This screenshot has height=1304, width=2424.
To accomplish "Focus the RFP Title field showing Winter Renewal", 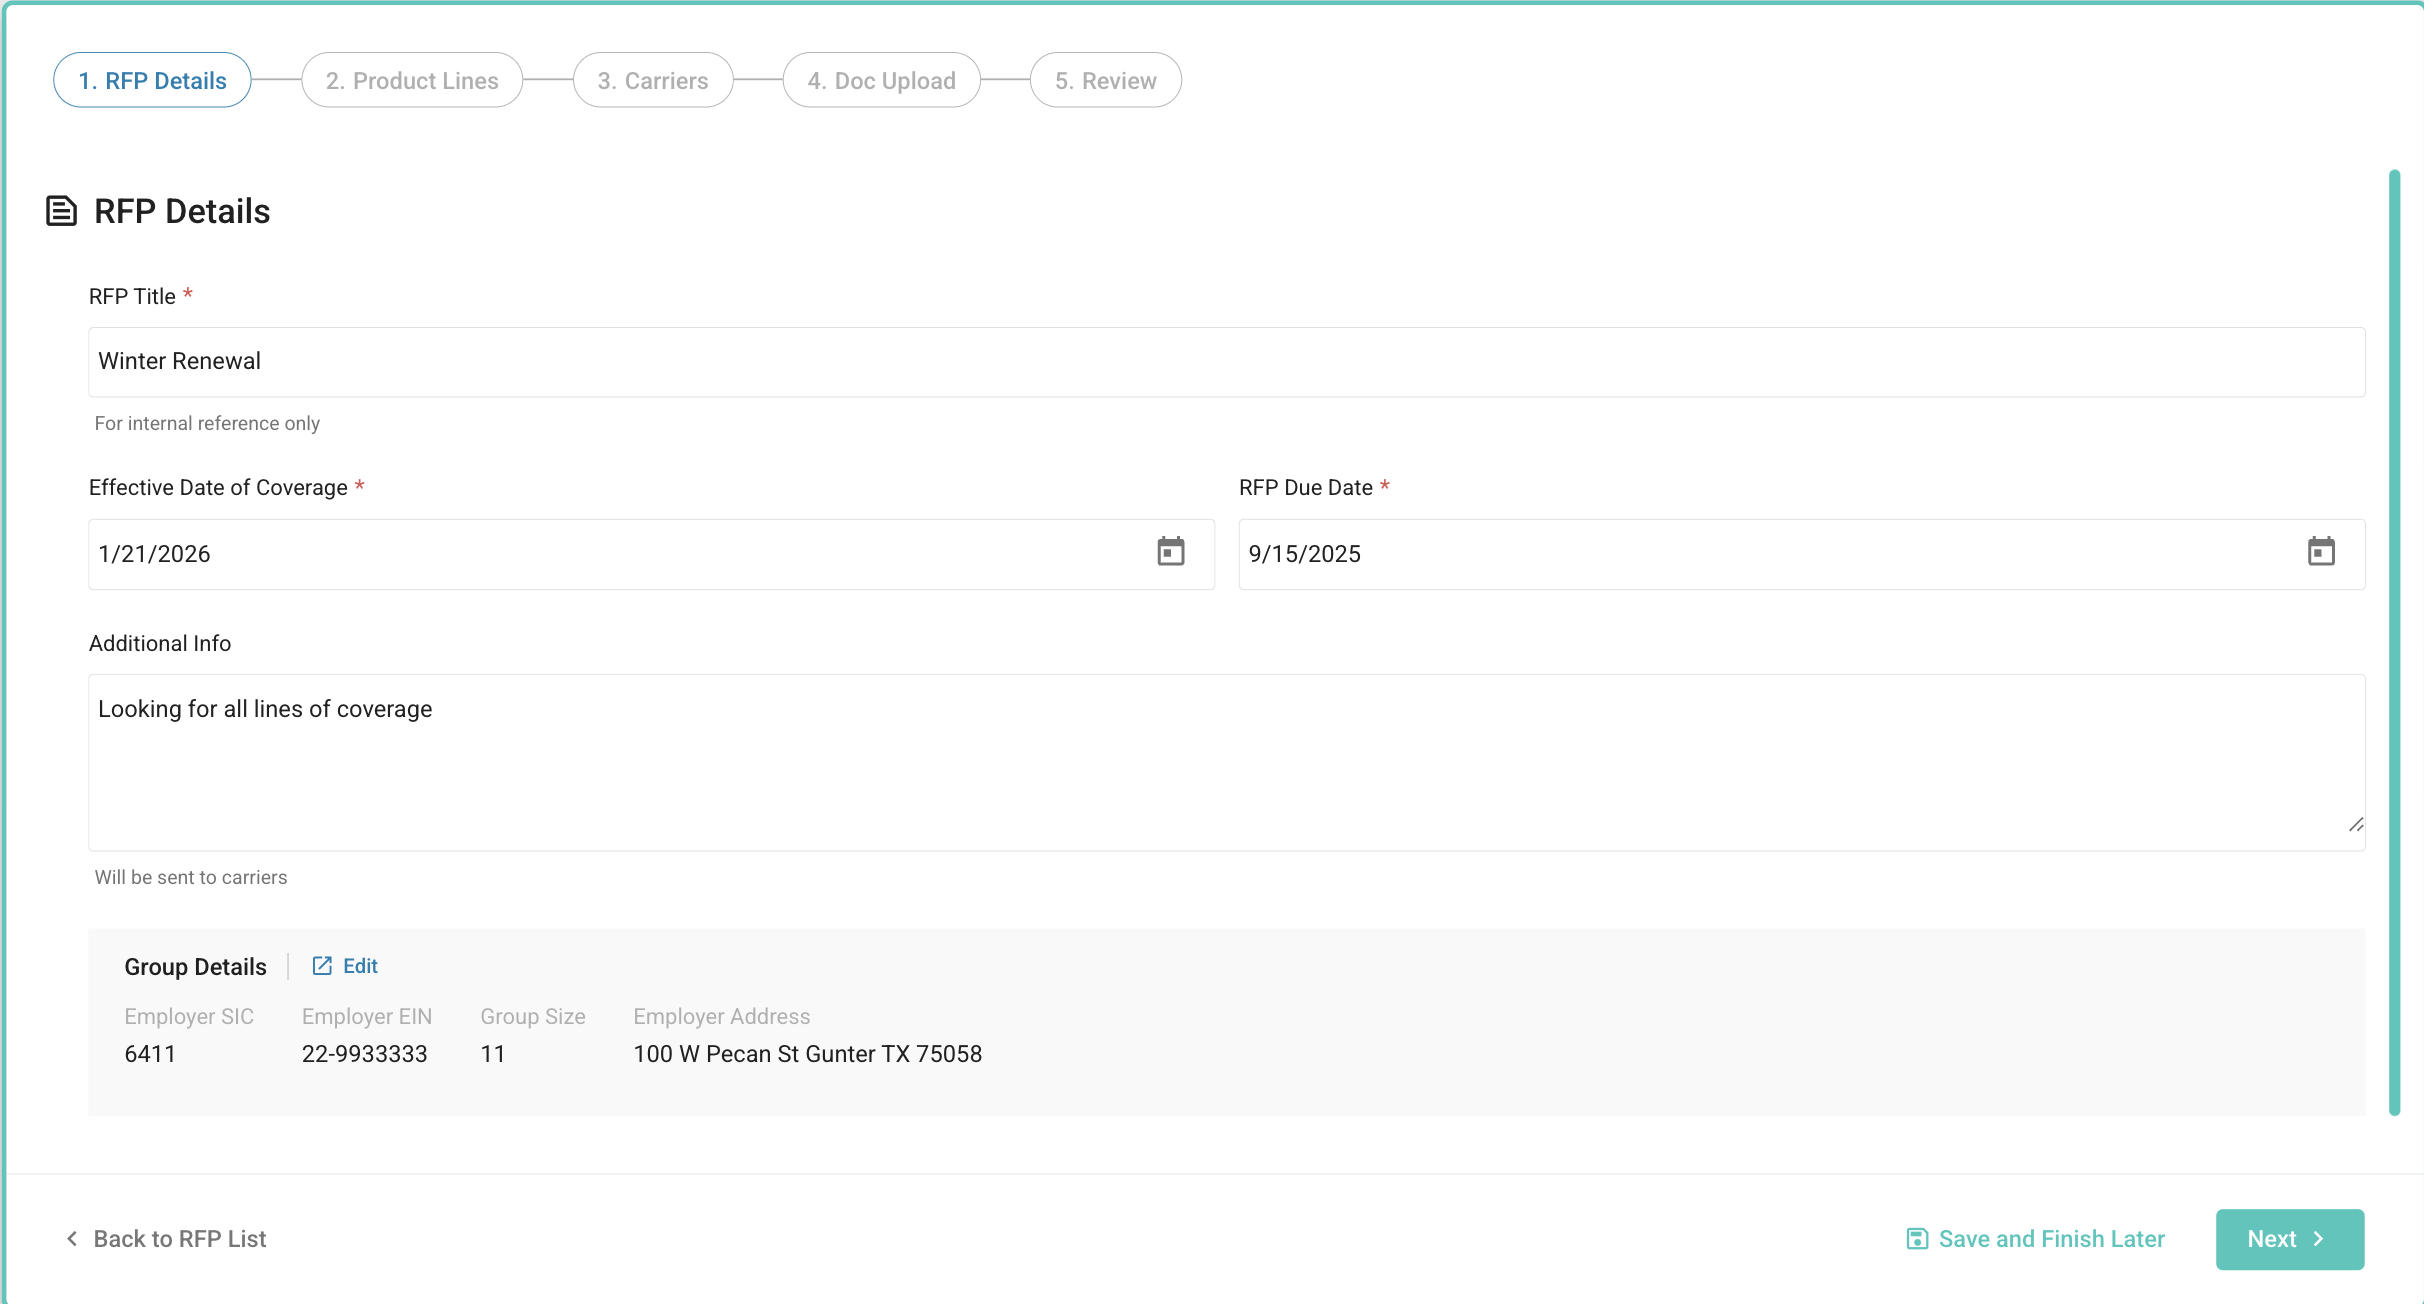I will coord(1227,362).
